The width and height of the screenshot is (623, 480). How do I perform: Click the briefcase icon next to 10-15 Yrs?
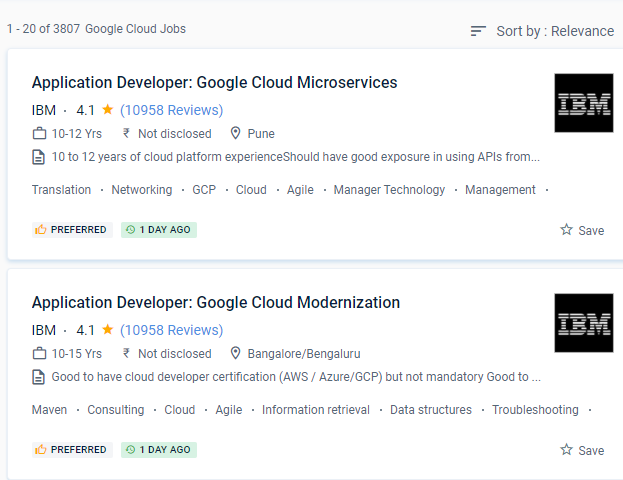point(39,353)
